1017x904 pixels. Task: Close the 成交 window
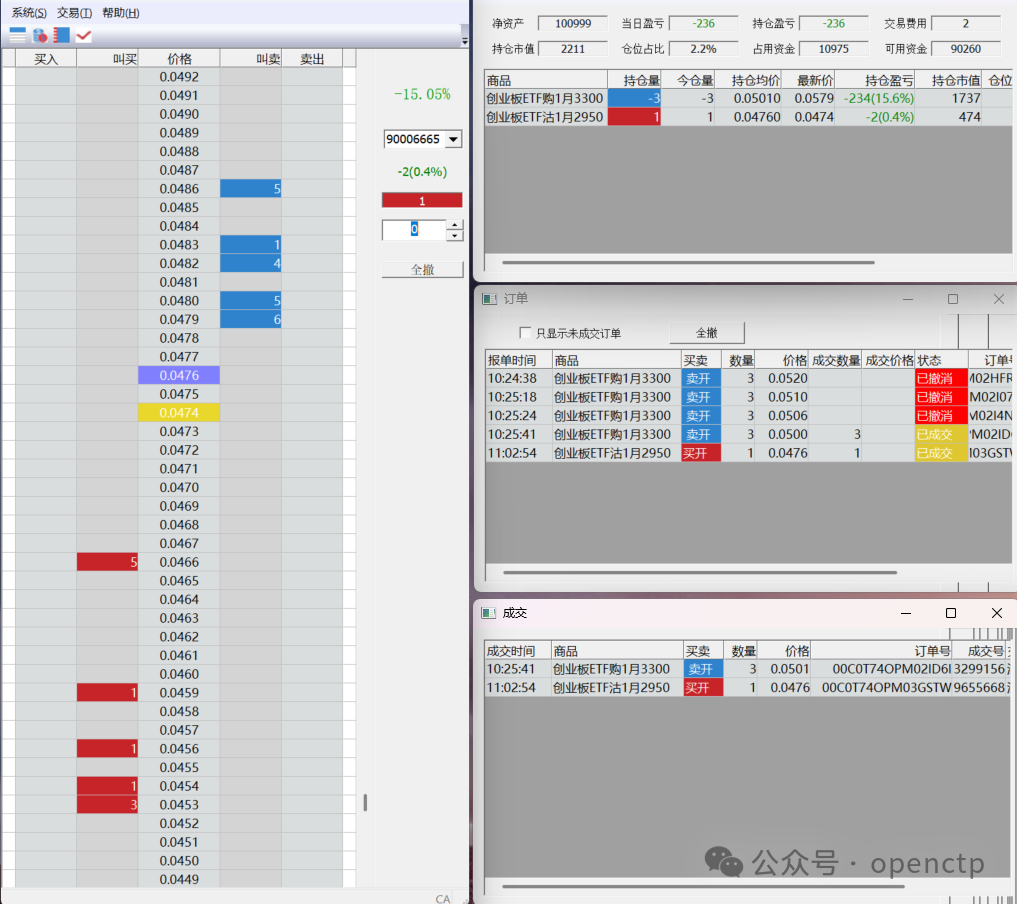(997, 613)
